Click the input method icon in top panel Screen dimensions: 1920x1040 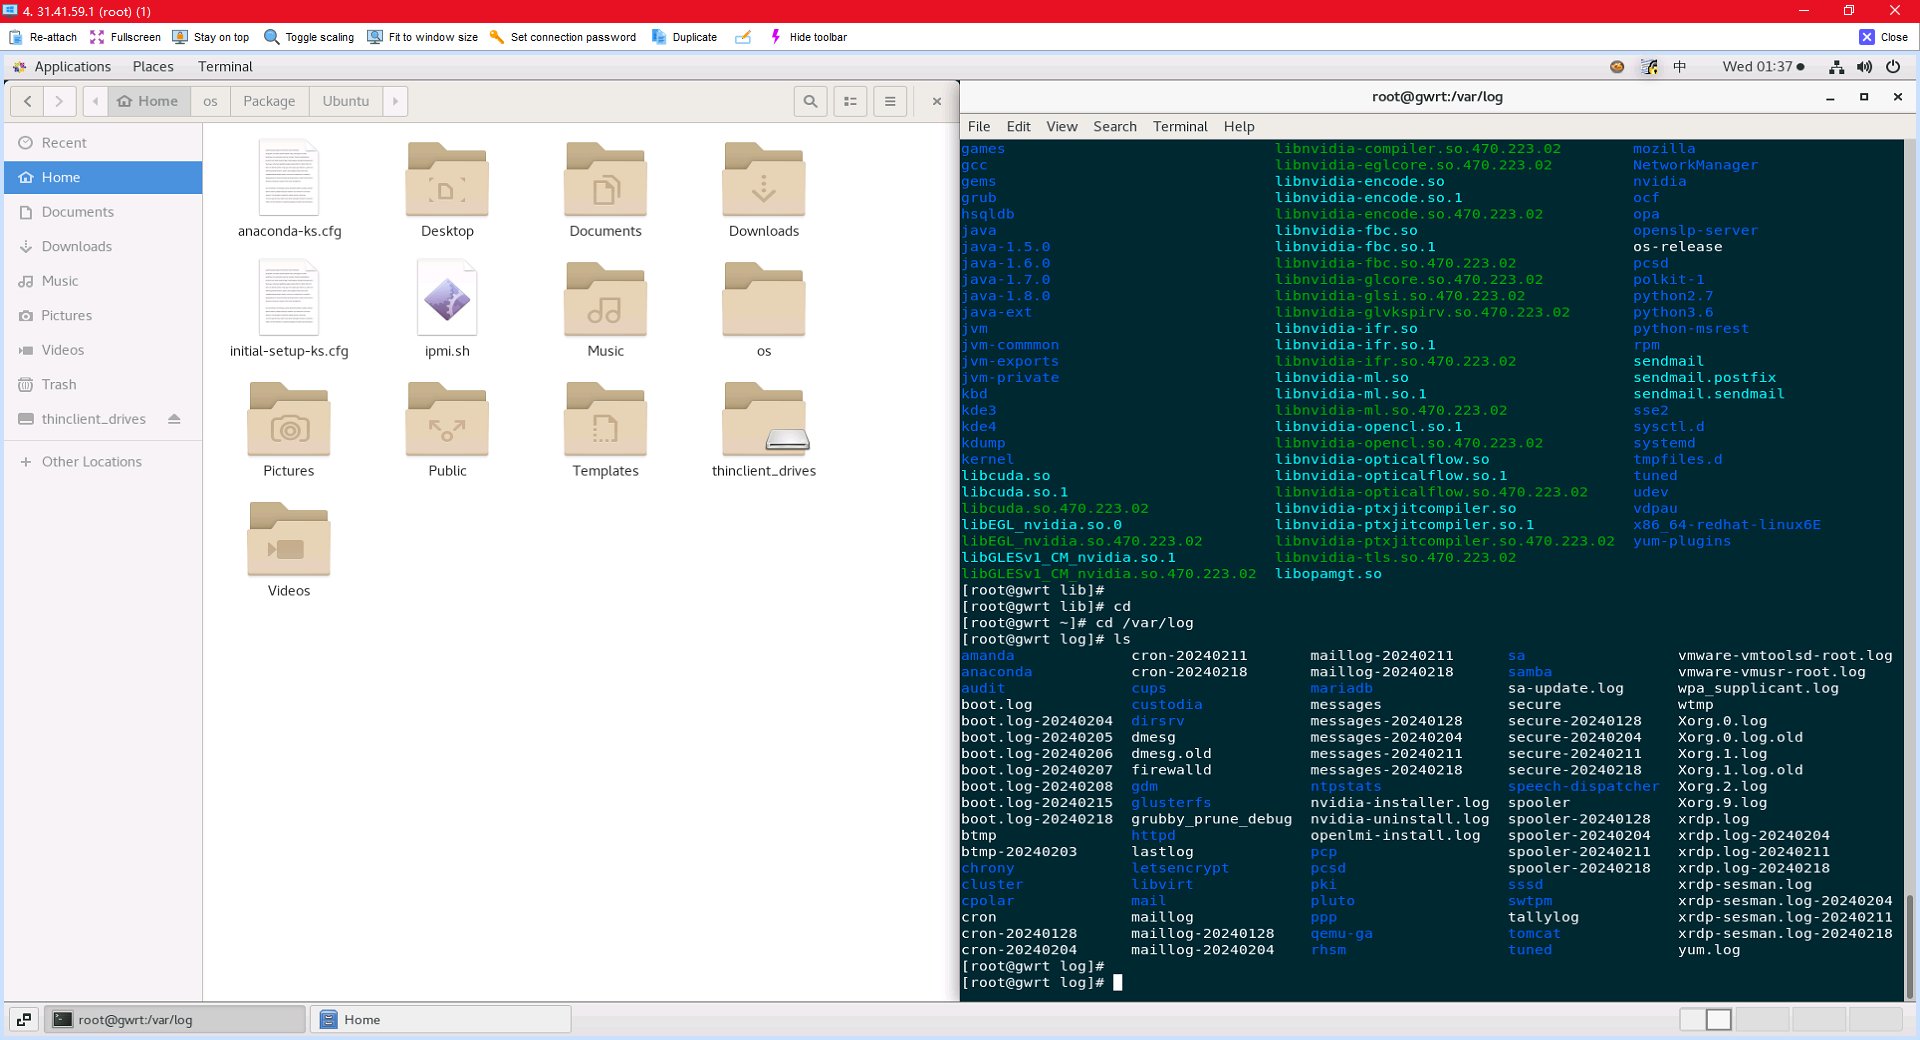click(1680, 67)
